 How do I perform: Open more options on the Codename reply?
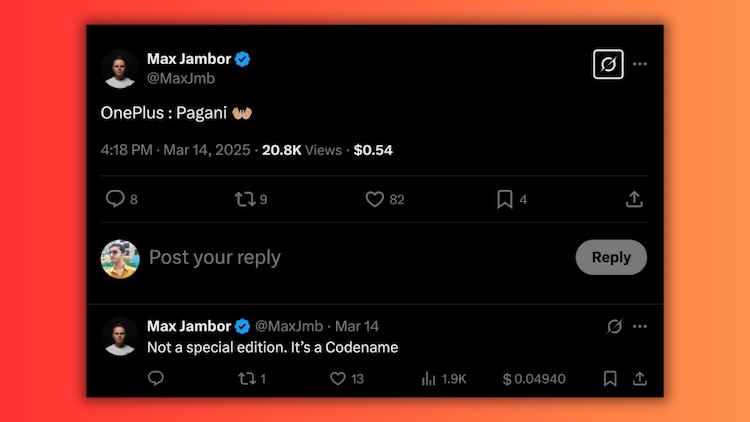(x=640, y=326)
